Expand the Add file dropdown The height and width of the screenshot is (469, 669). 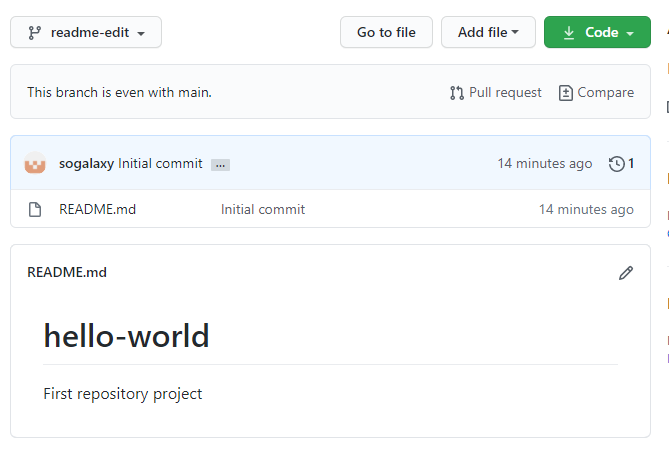(488, 32)
